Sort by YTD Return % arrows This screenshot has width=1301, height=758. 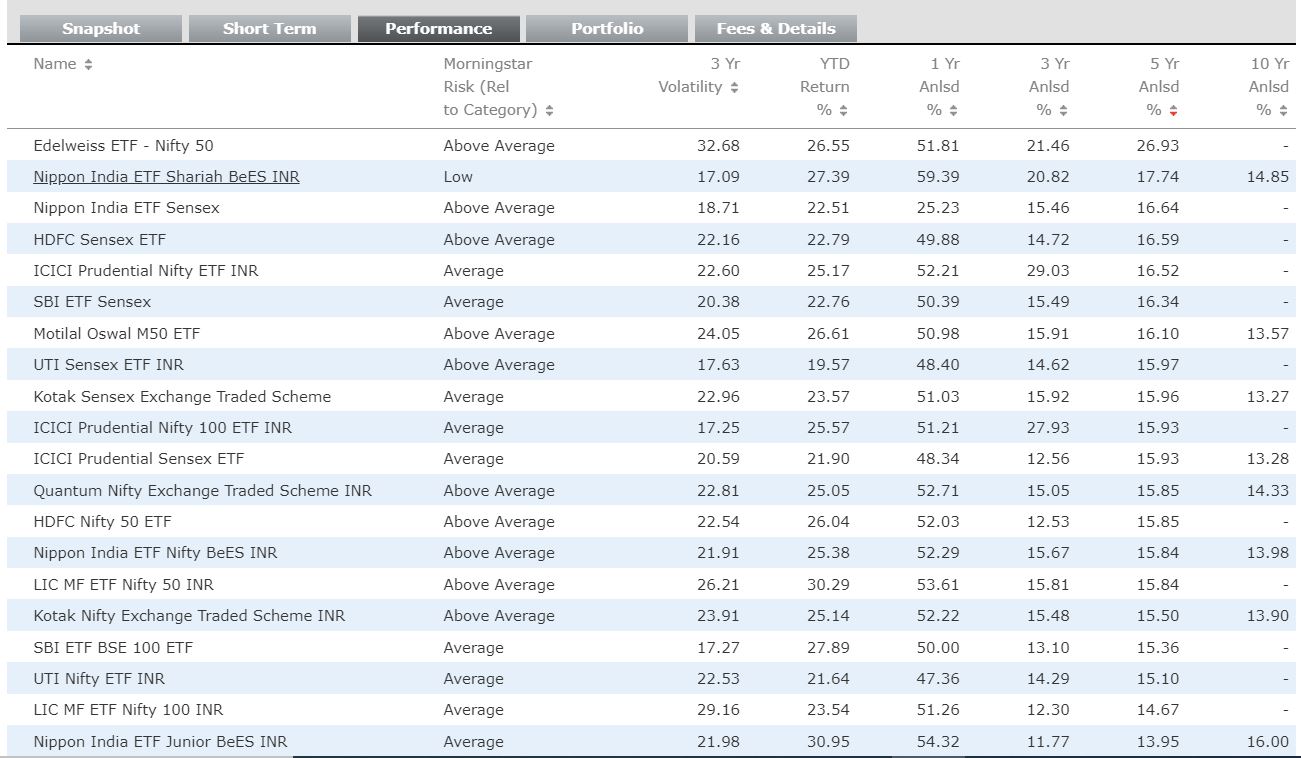click(x=843, y=111)
